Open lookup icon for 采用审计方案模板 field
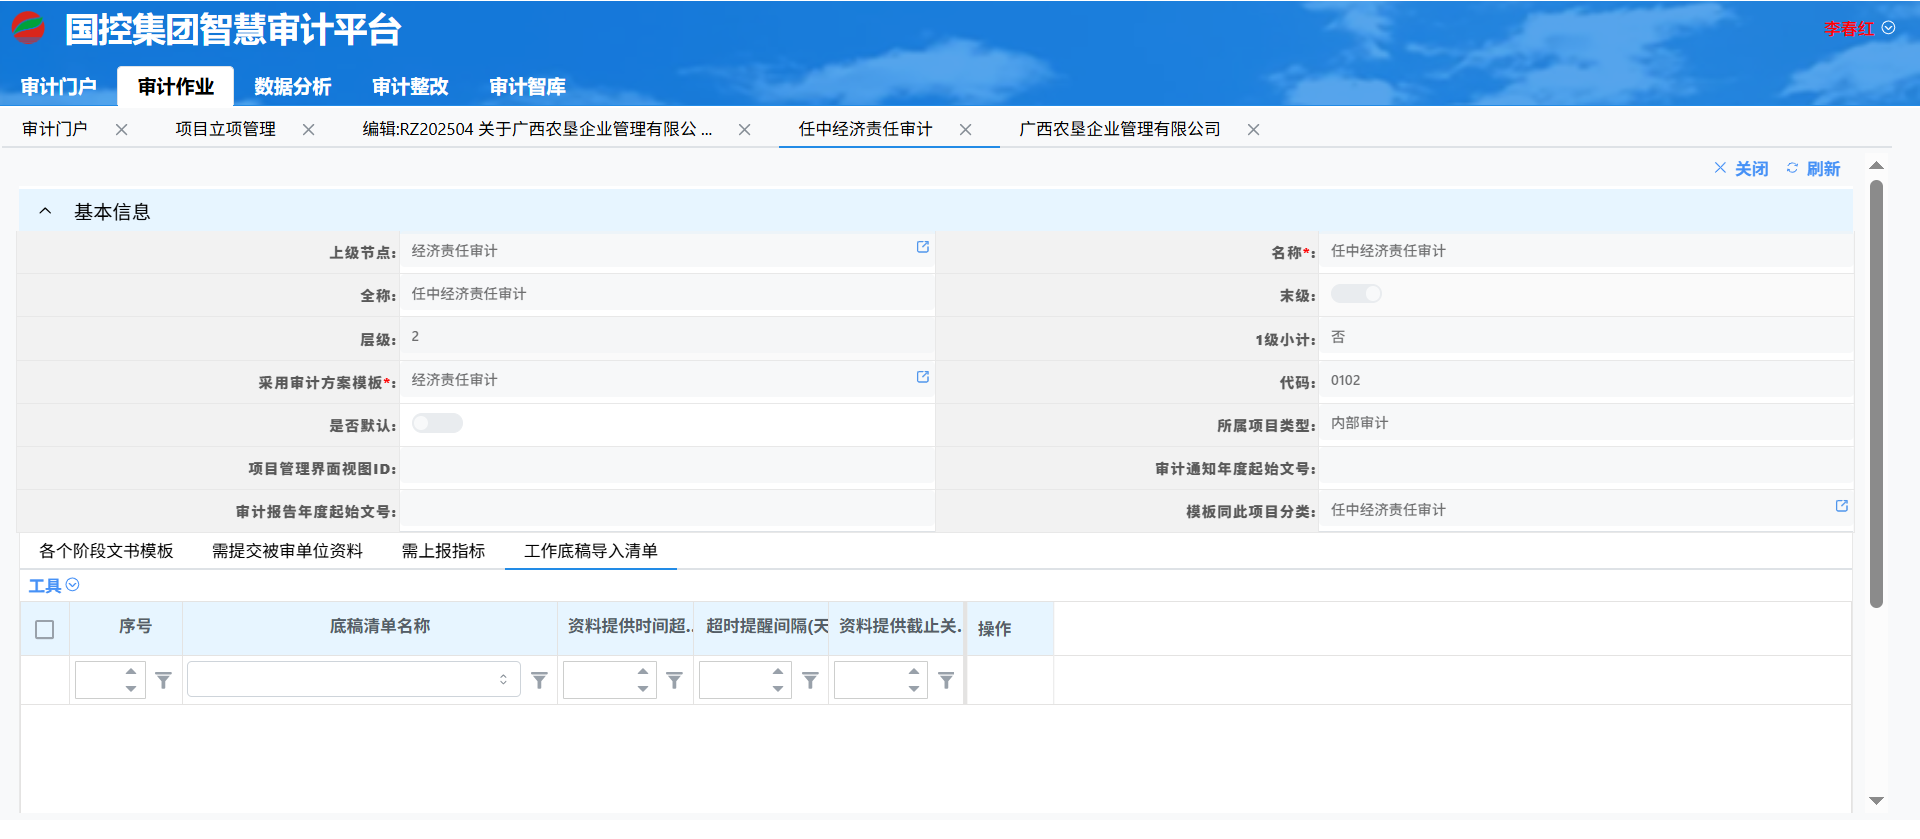 (x=922, y=377)
